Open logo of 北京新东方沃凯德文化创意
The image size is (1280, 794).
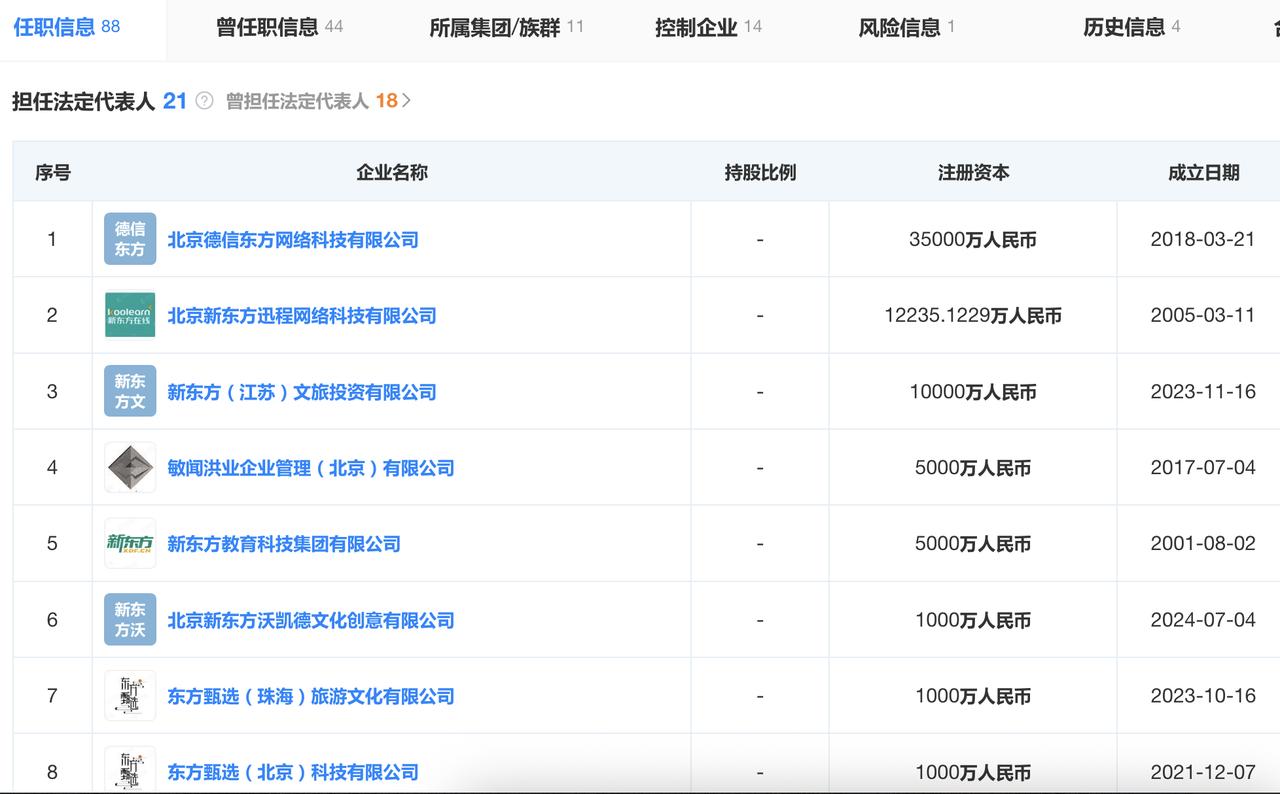tap(130, 619)
